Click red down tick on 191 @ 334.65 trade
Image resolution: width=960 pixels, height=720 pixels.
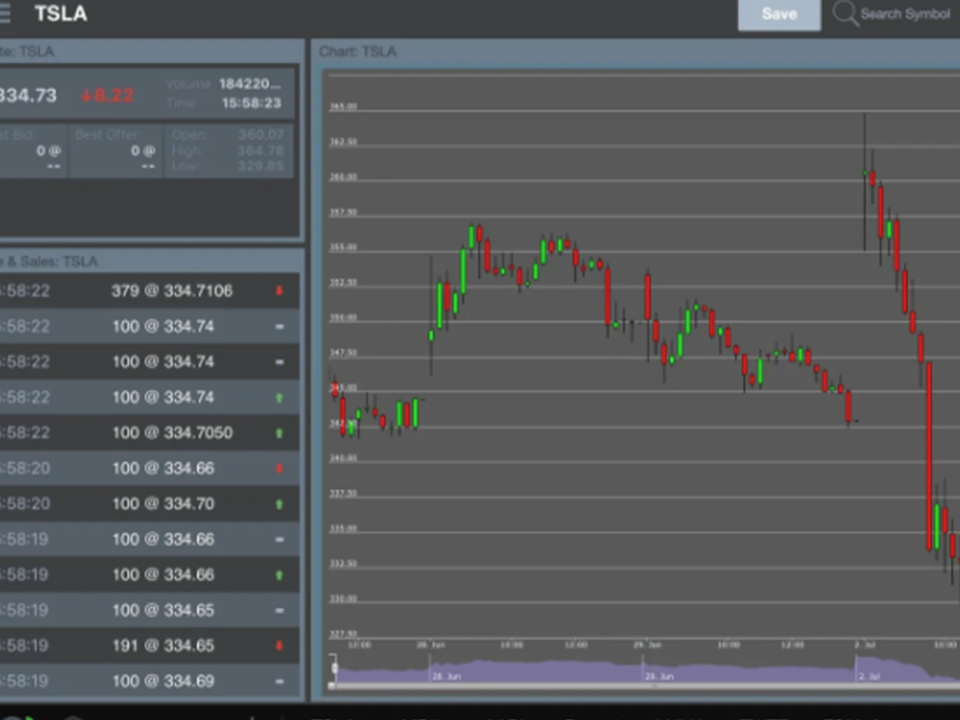click(279, 645)
